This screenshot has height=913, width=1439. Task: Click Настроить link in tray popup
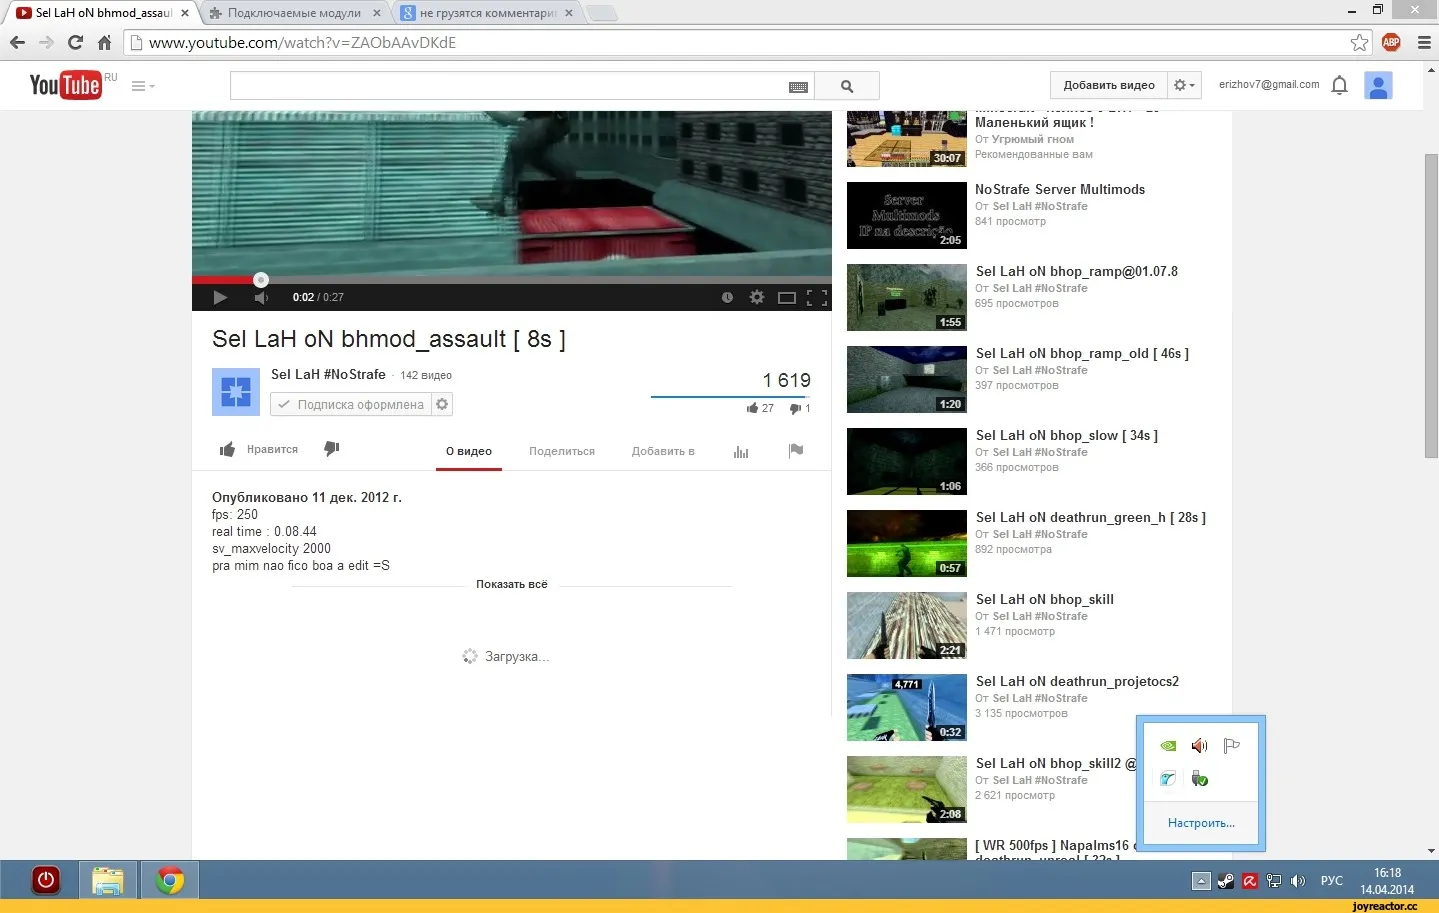1201,823
